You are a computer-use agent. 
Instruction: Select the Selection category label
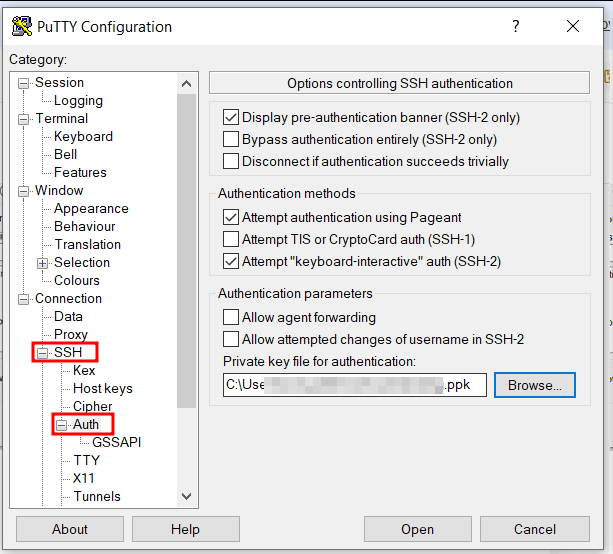click(82, 262)
